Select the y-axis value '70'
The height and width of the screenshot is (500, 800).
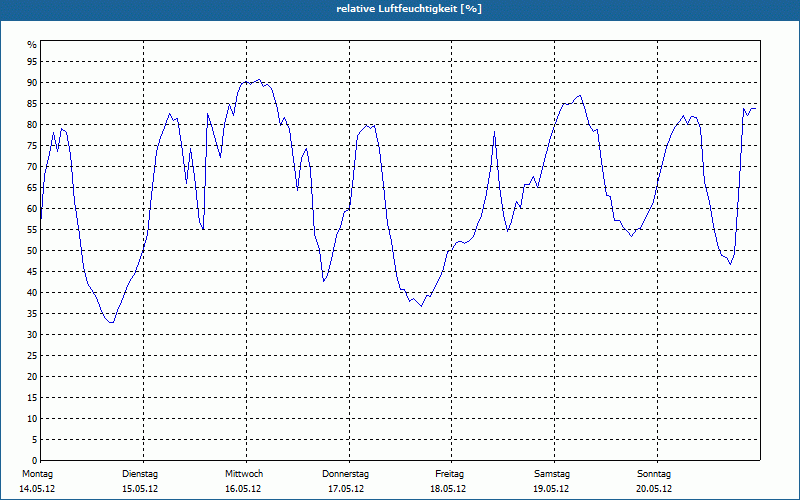(32, 166)
